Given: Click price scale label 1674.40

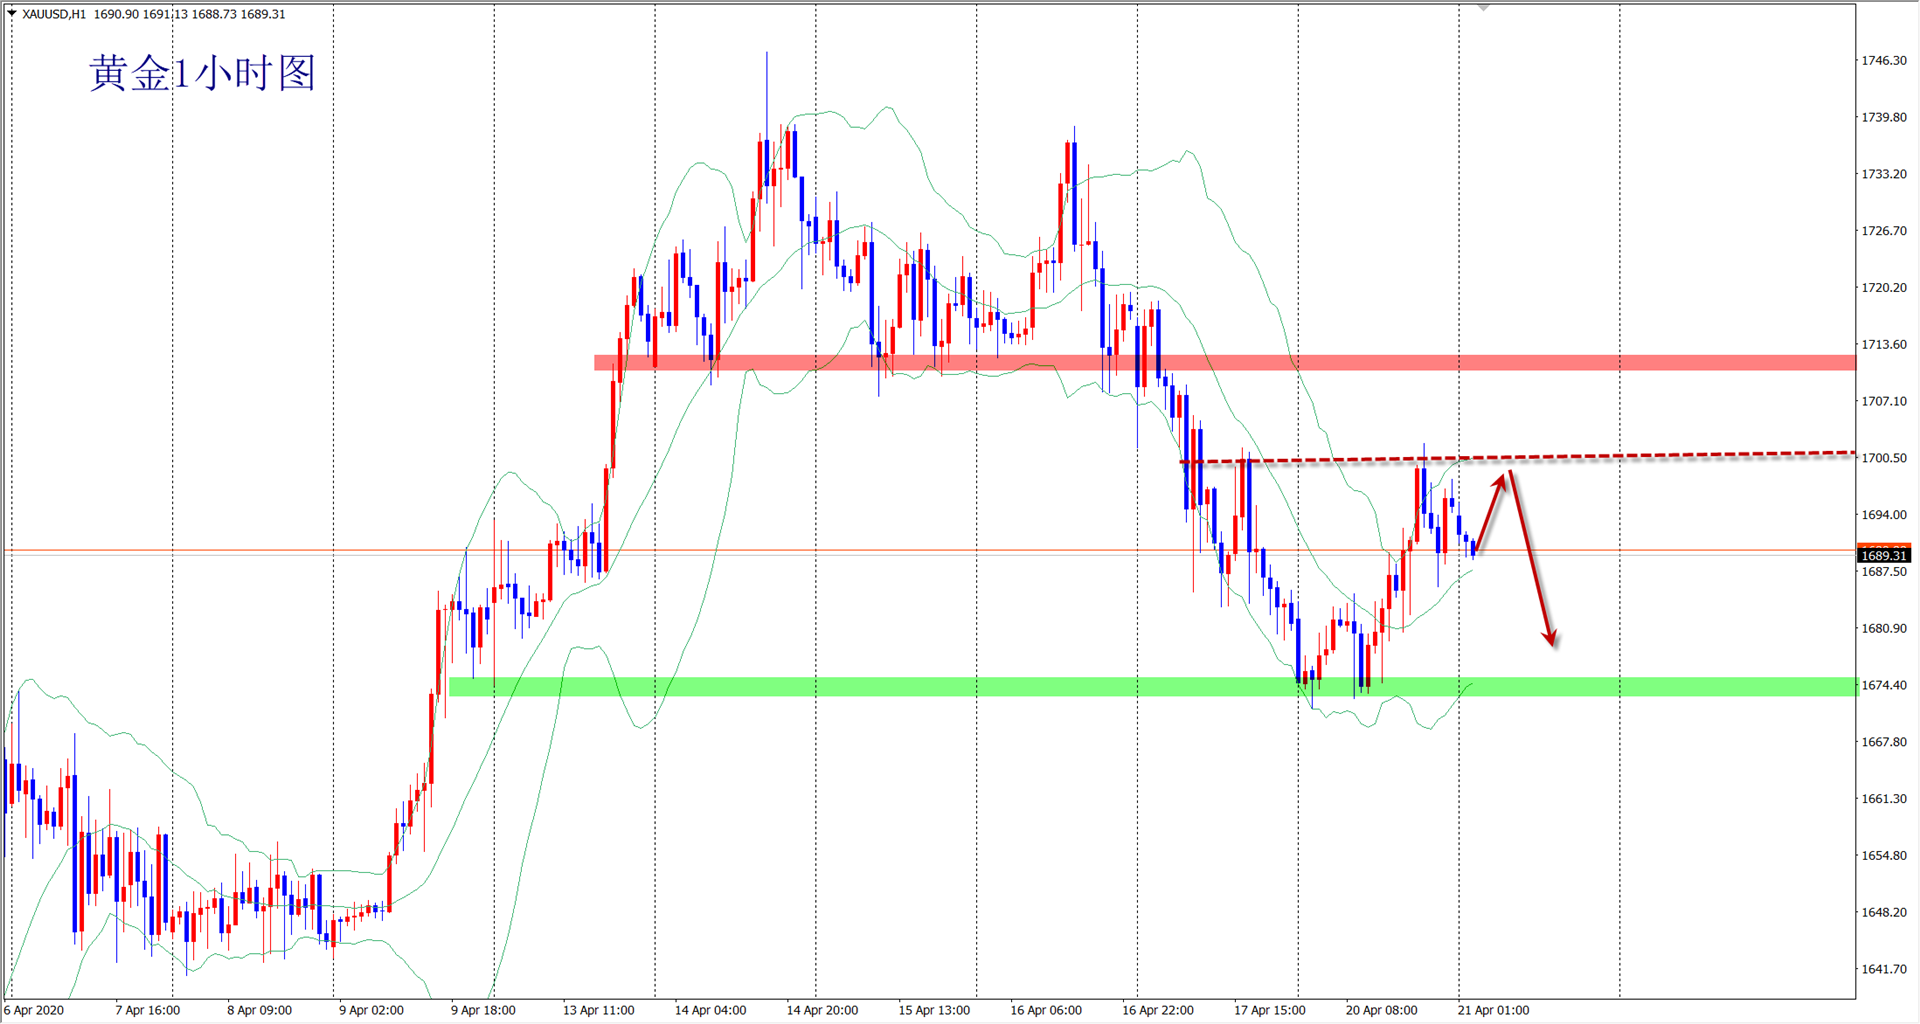Looking at the screenshot, I should coord(1883,685).
